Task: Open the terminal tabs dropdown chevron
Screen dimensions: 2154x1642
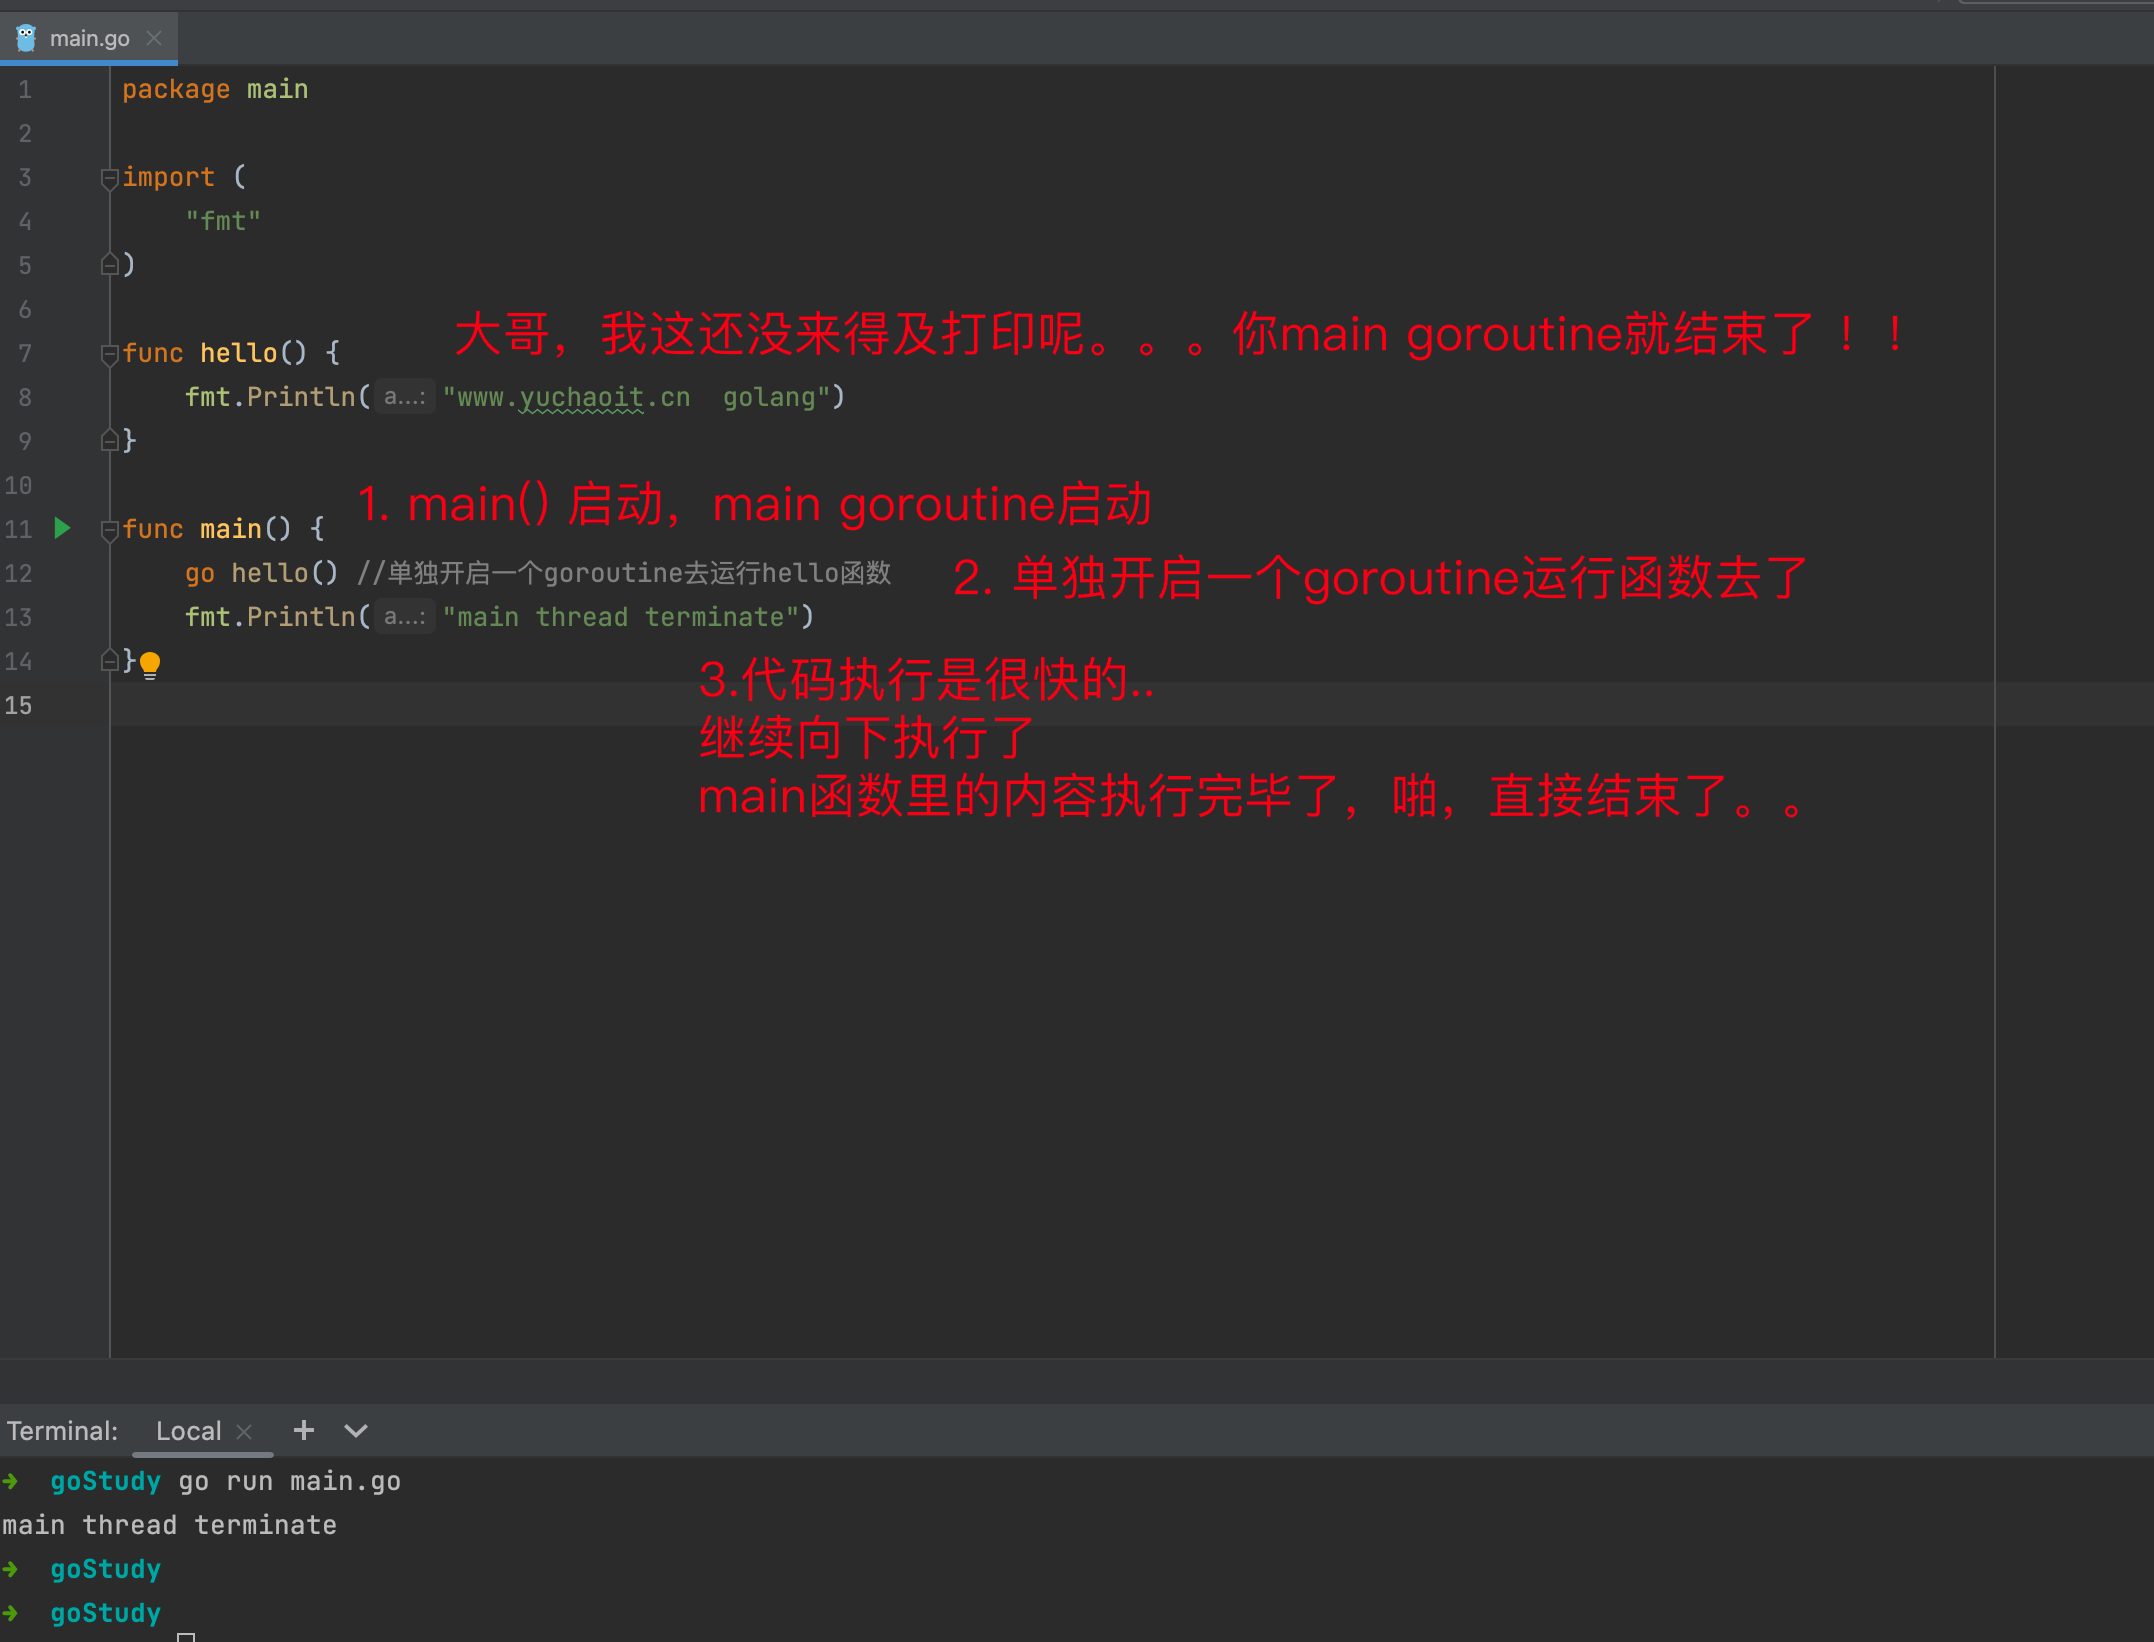Action: 355,1431
